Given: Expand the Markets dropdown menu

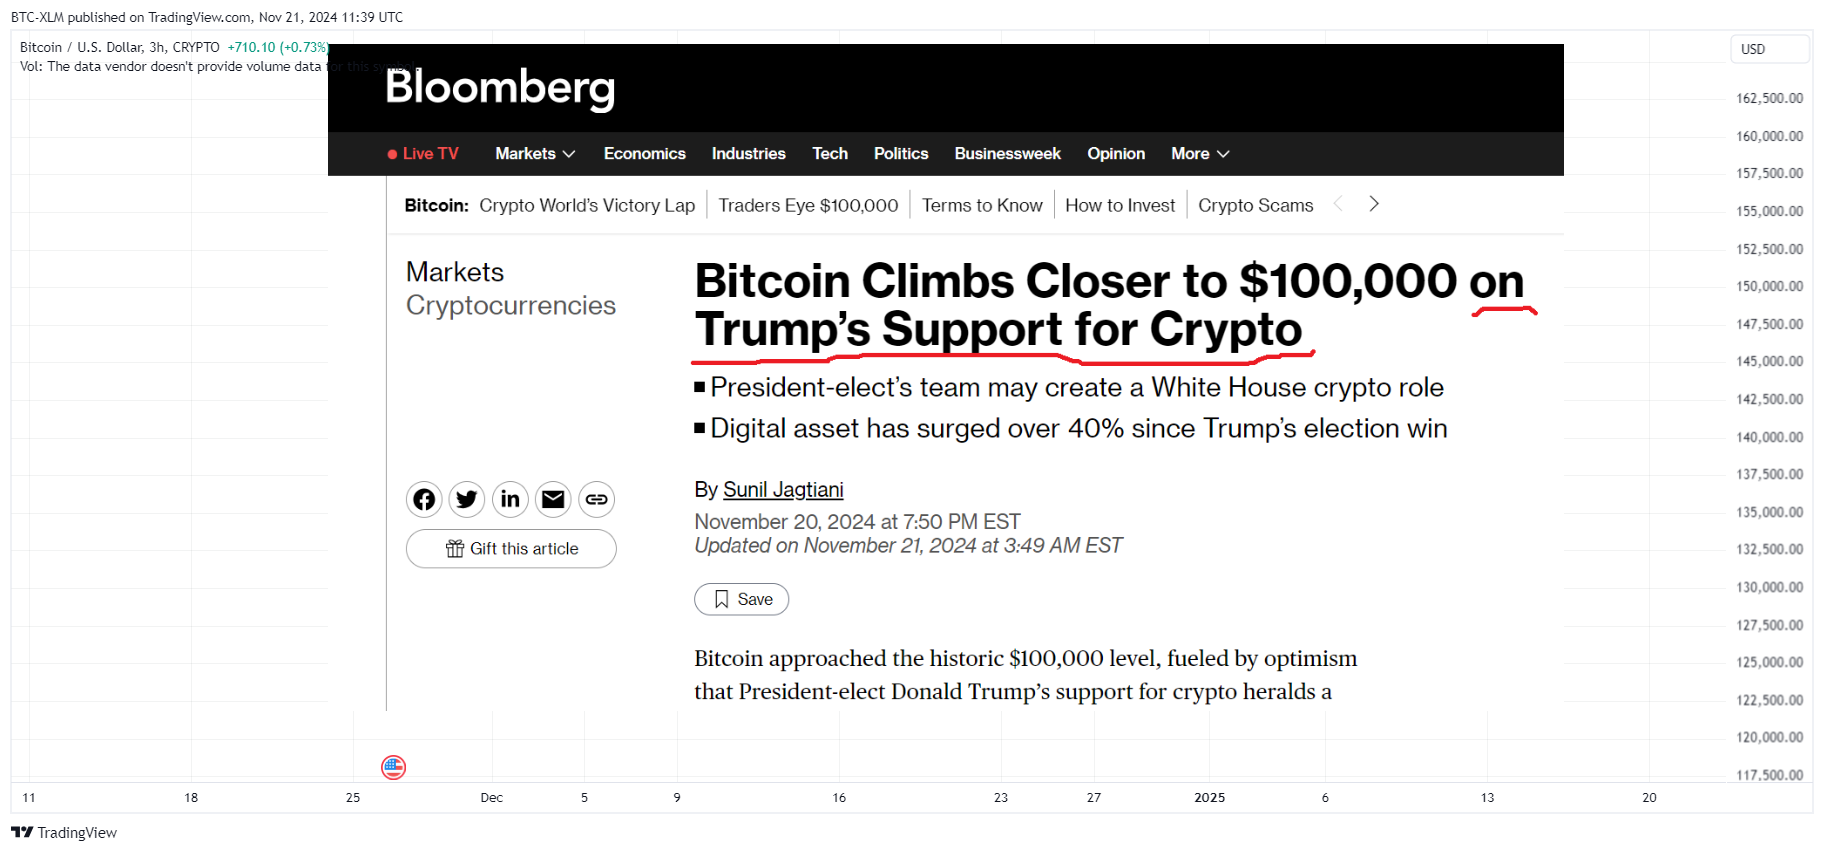Looking at the screenshot, I should [535, 153].
